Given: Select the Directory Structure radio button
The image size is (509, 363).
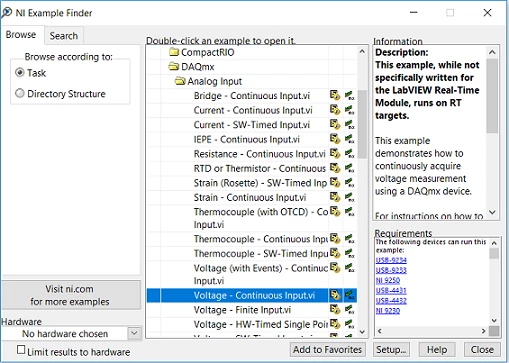Looking at the screenshot, I should 20,93.
